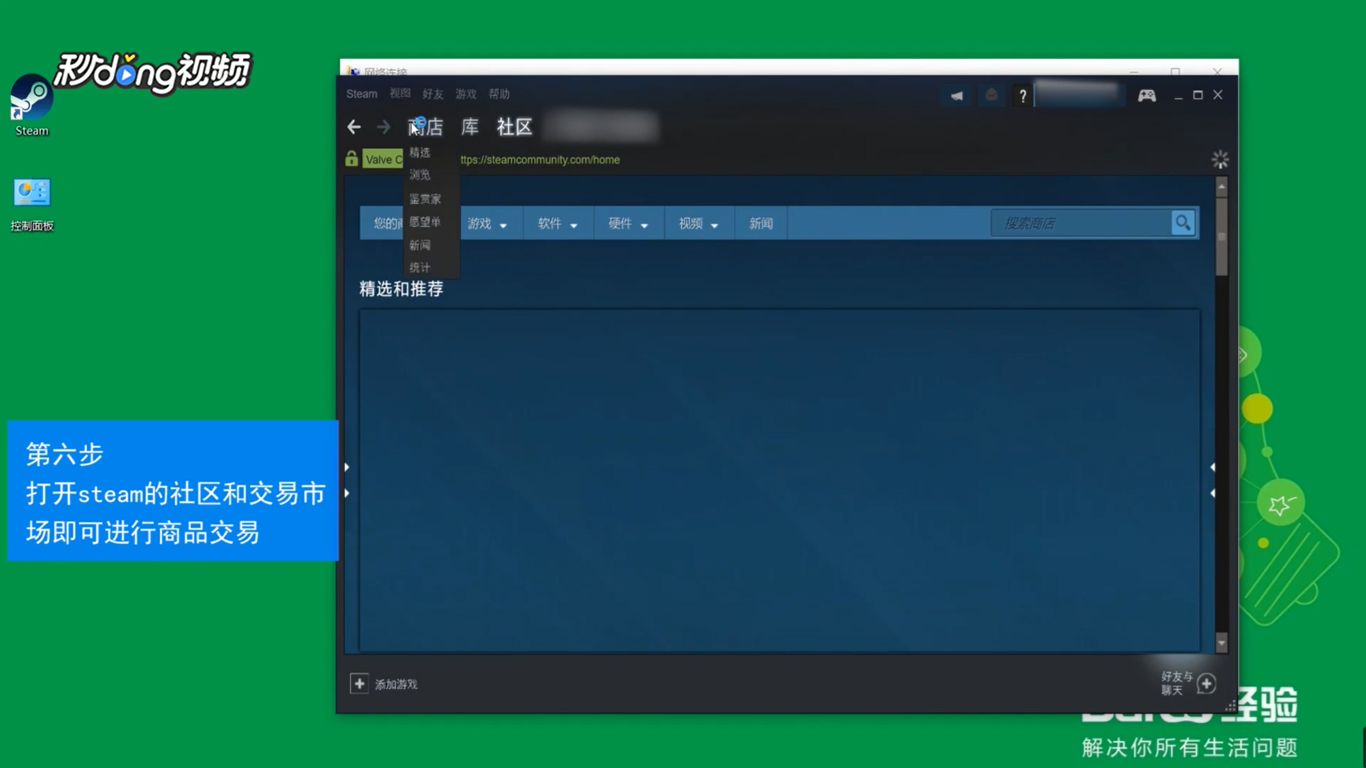Image resolution: width=1366 pixels, height=768 pixels.
Task: Open 您的商店 in store navigation bar
Action: pos(383,224)
